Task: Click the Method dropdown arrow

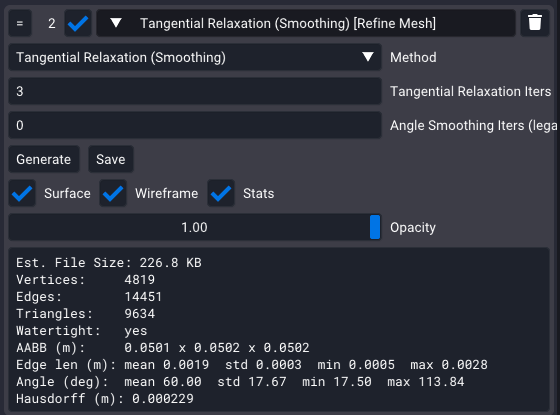Action: [368, 57]
